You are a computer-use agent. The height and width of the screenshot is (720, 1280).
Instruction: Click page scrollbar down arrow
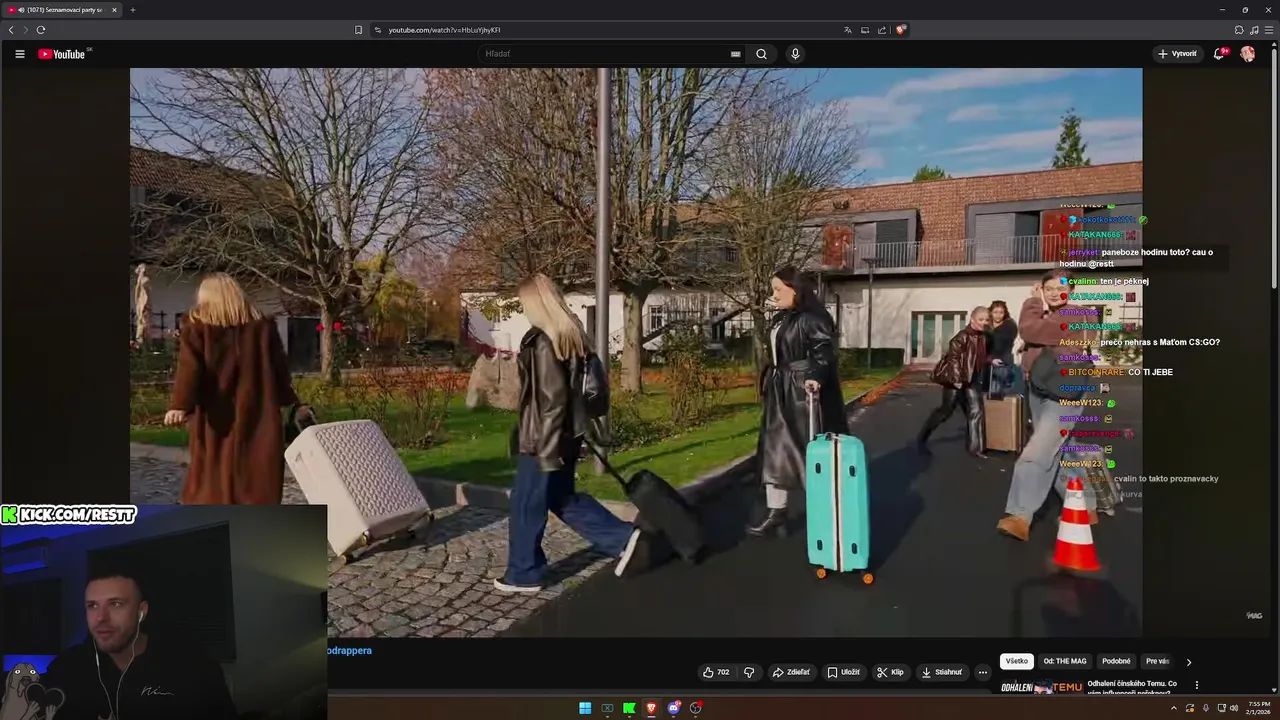coord(1275,690)
